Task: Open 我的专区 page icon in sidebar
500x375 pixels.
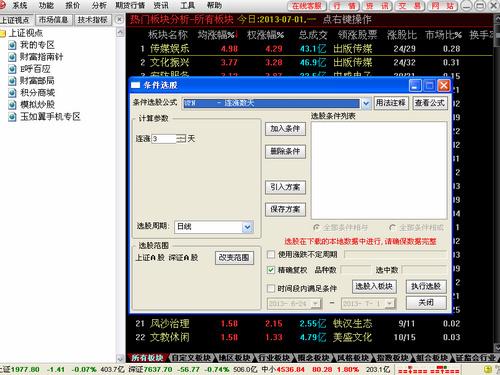Action: [x=12, y=45]
